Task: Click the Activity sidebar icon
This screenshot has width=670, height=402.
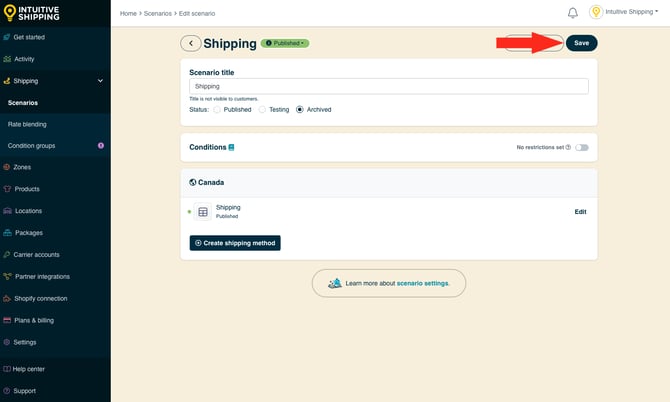Action: coord(7,59)
